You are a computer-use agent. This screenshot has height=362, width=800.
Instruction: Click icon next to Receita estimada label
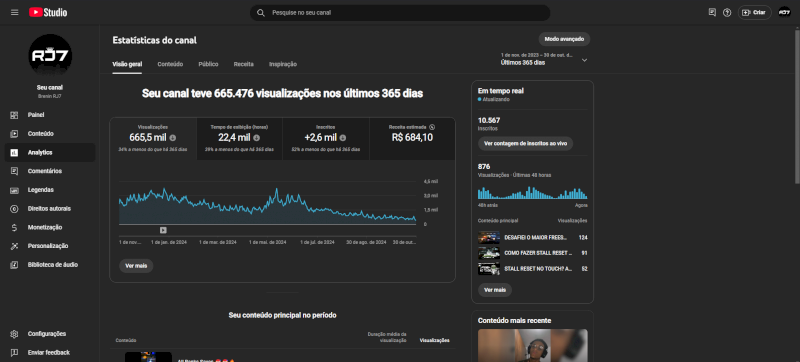(432, 126)
